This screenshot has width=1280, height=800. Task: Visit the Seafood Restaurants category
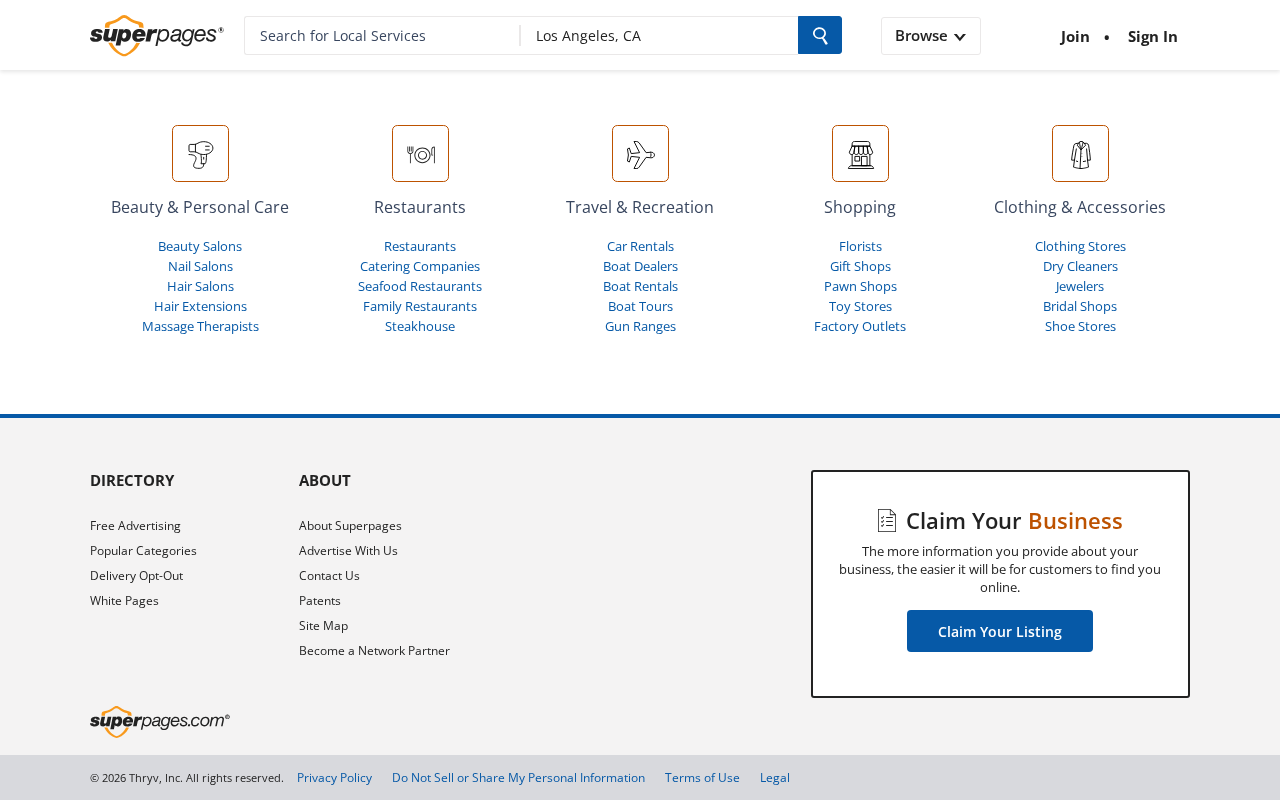click(x=420, y=286)
